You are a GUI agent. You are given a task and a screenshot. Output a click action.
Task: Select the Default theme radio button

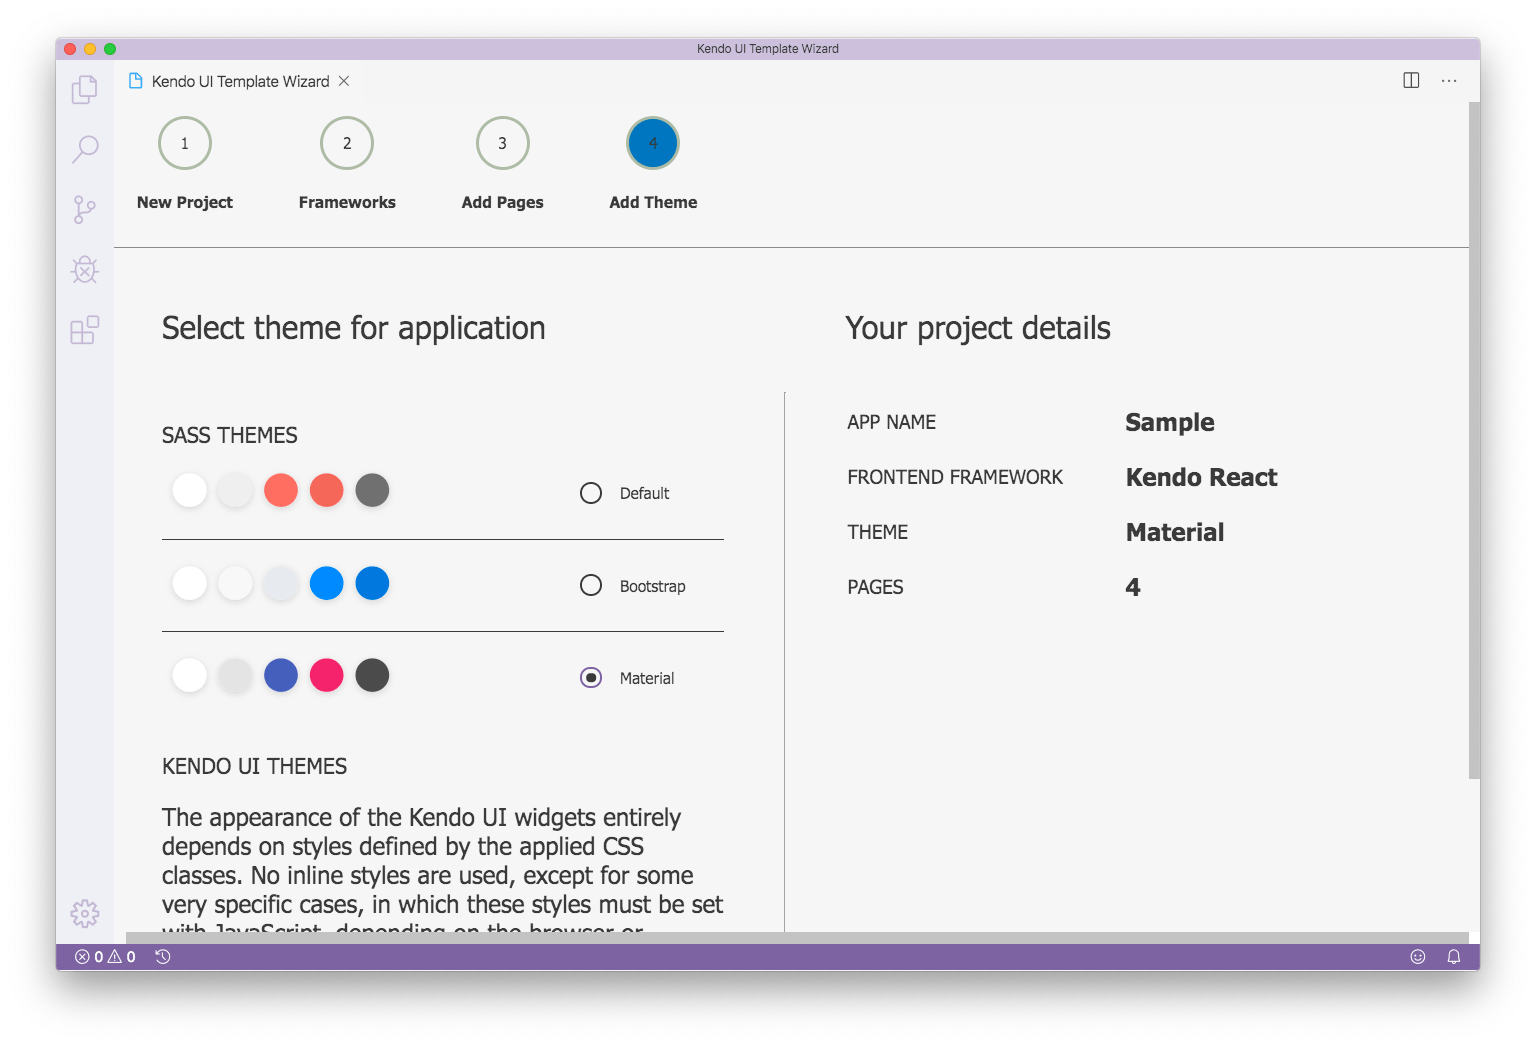591,493
